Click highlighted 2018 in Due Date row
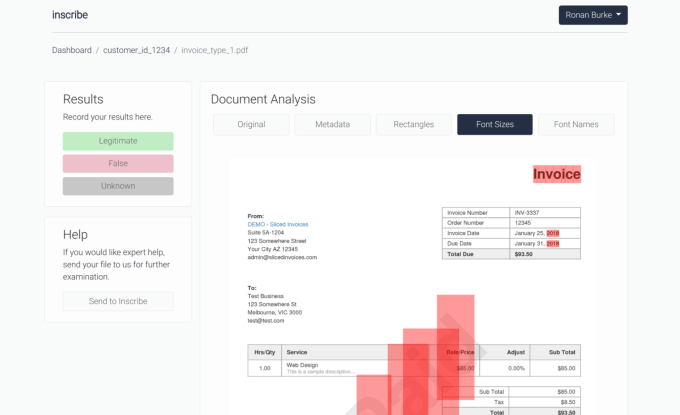Image resolution: width=680 pixels, height=415 pixels. tap(553, 243)
